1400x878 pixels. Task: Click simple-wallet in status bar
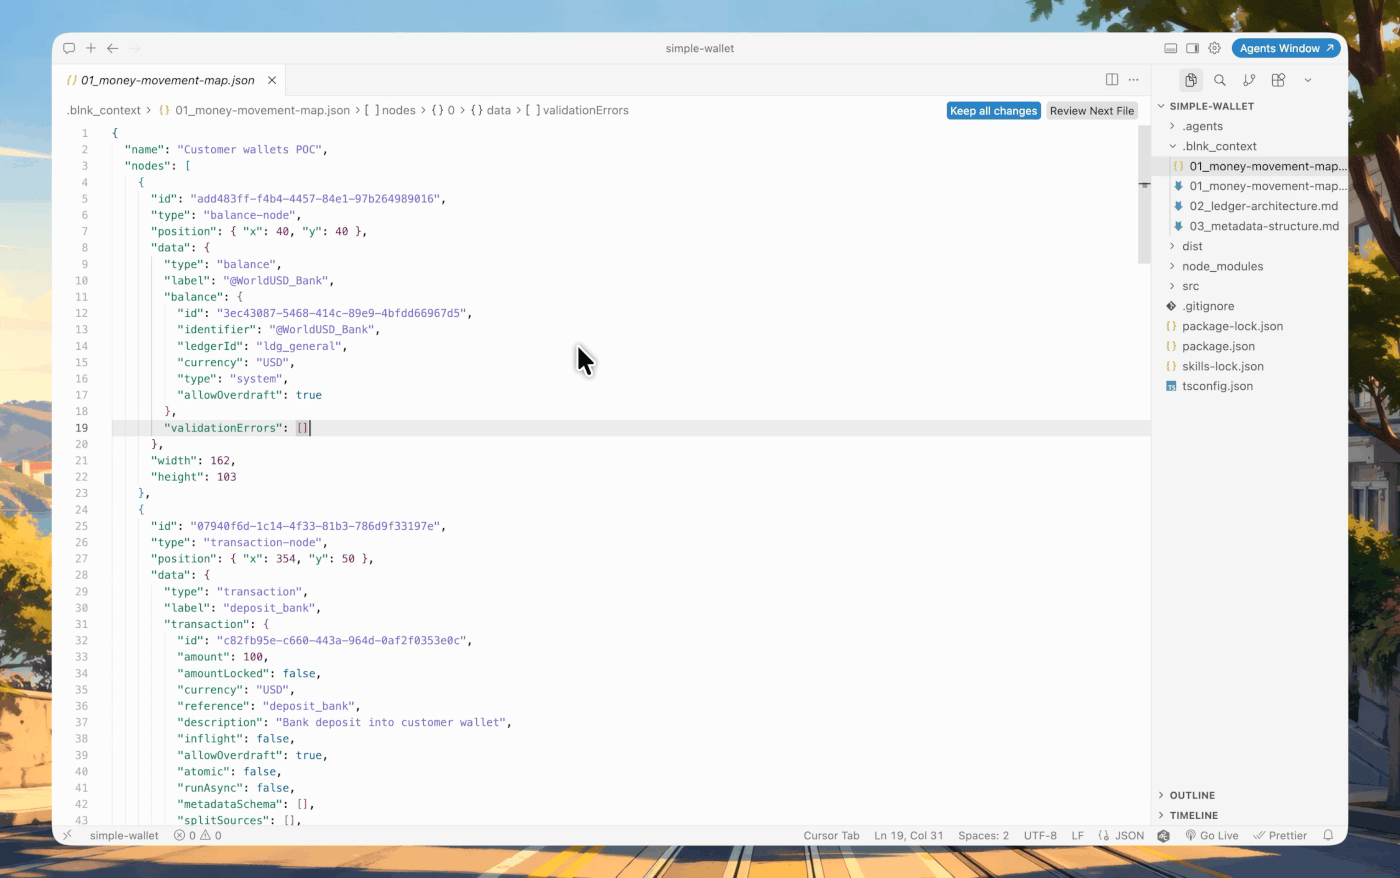point(124,835)
